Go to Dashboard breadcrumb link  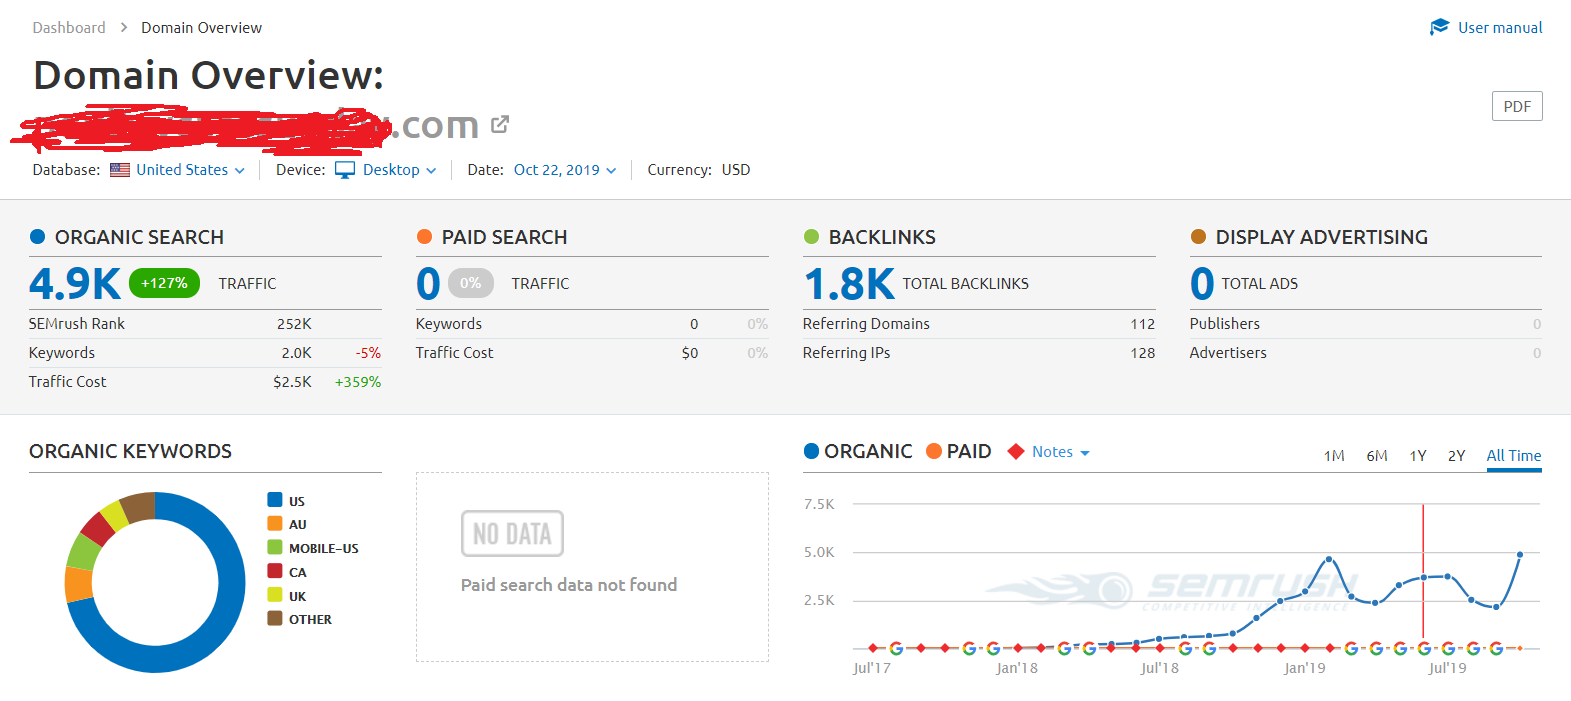pyautogui.click(x=69, y=28)
